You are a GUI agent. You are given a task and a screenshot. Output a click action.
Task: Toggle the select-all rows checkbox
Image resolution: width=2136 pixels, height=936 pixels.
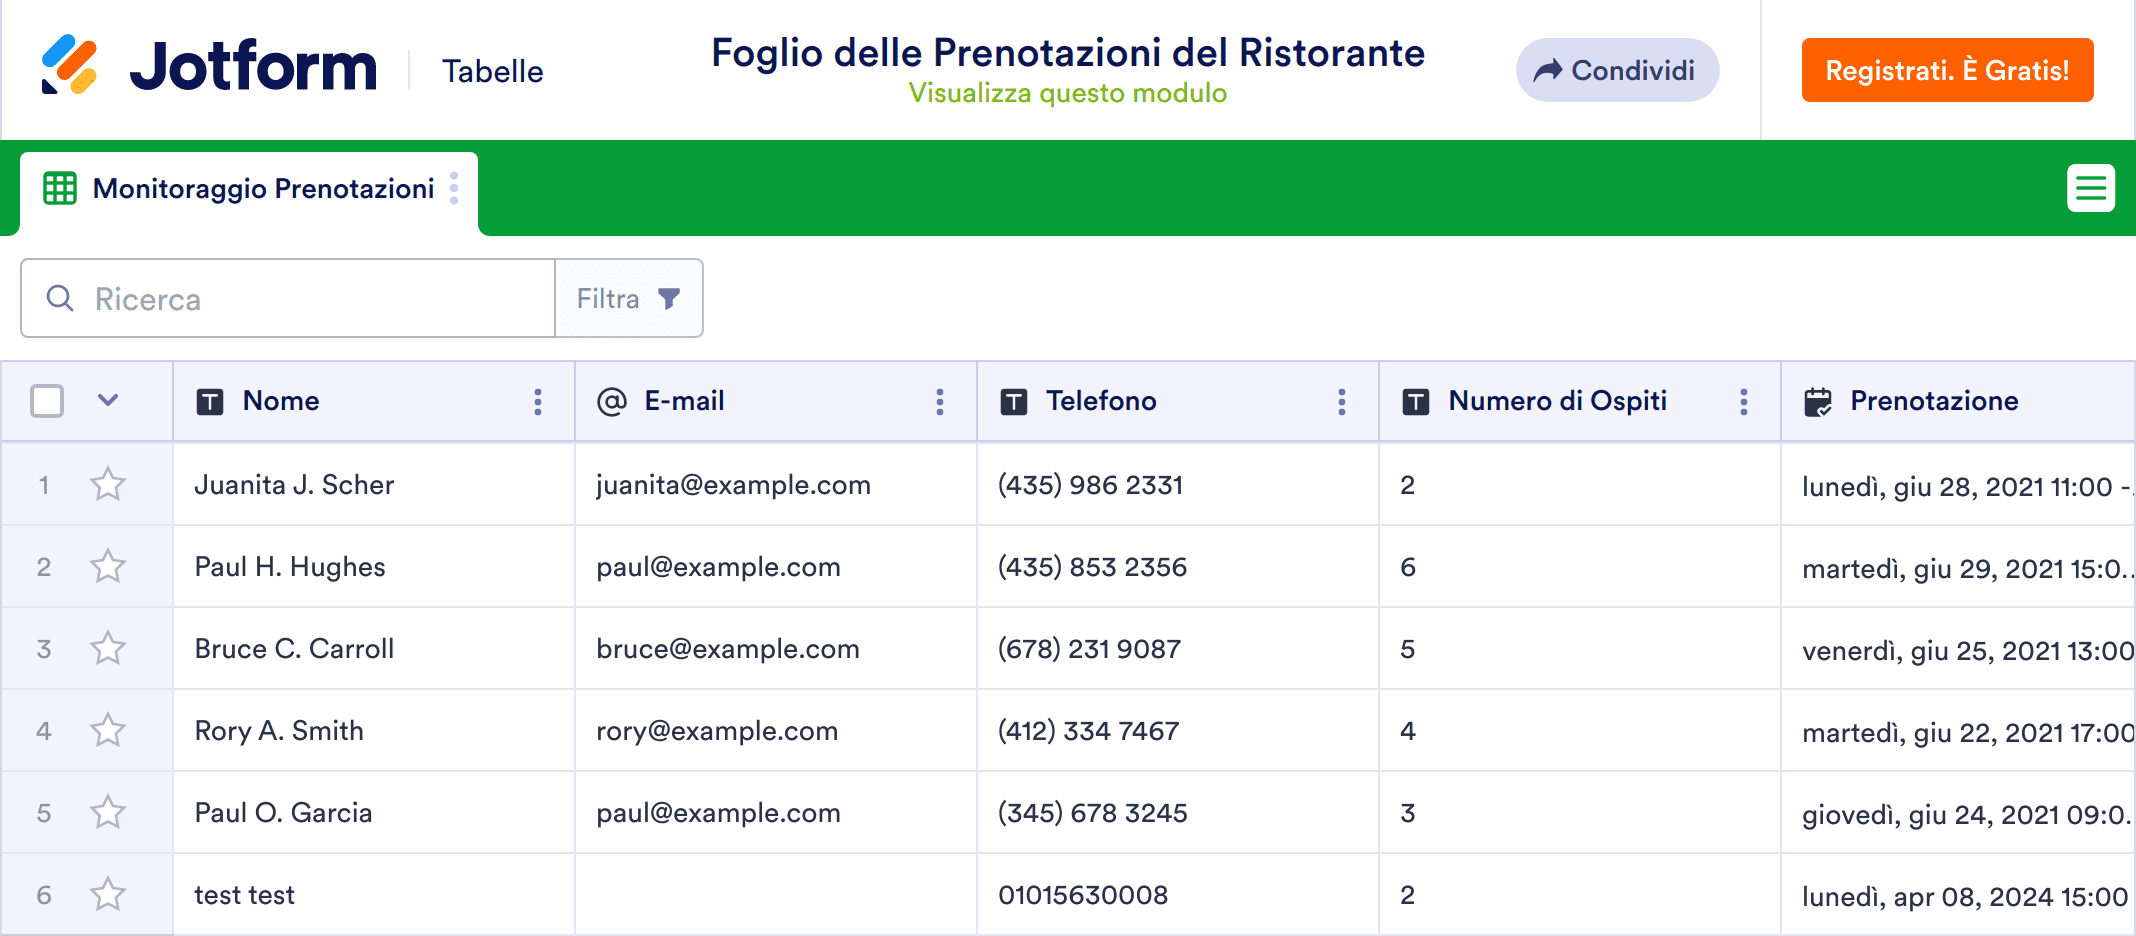47,401
